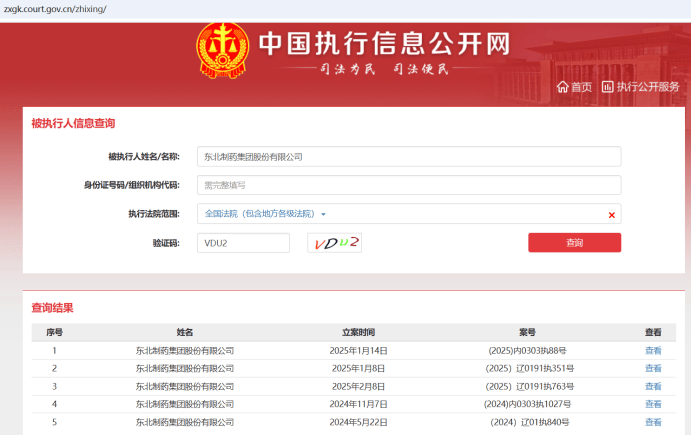Click the house icon beside 首页

coord(562,87)
